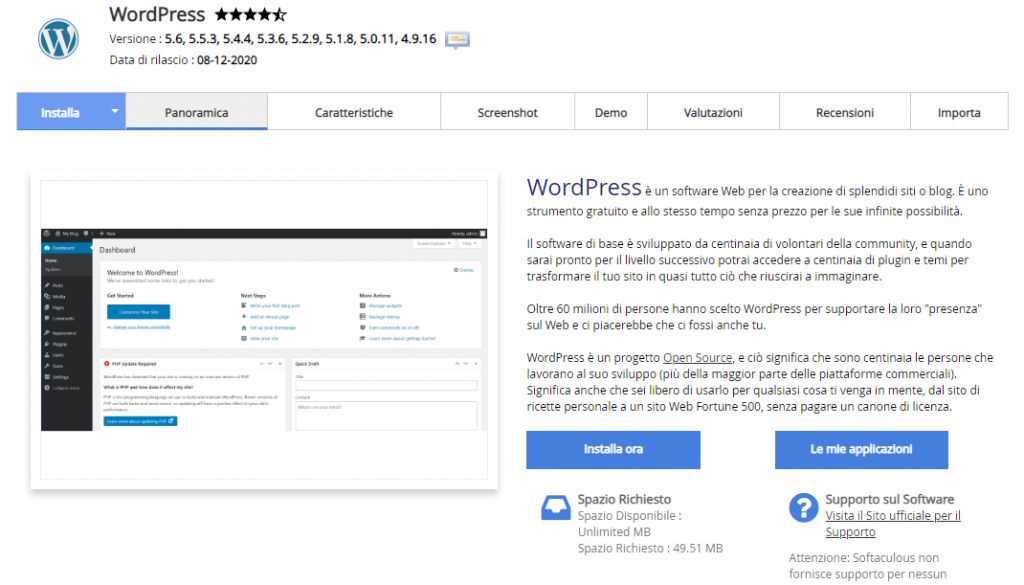Click the Unlimited MB text
The width and height of the screenshot is (1024, 585).
[614, 532]
